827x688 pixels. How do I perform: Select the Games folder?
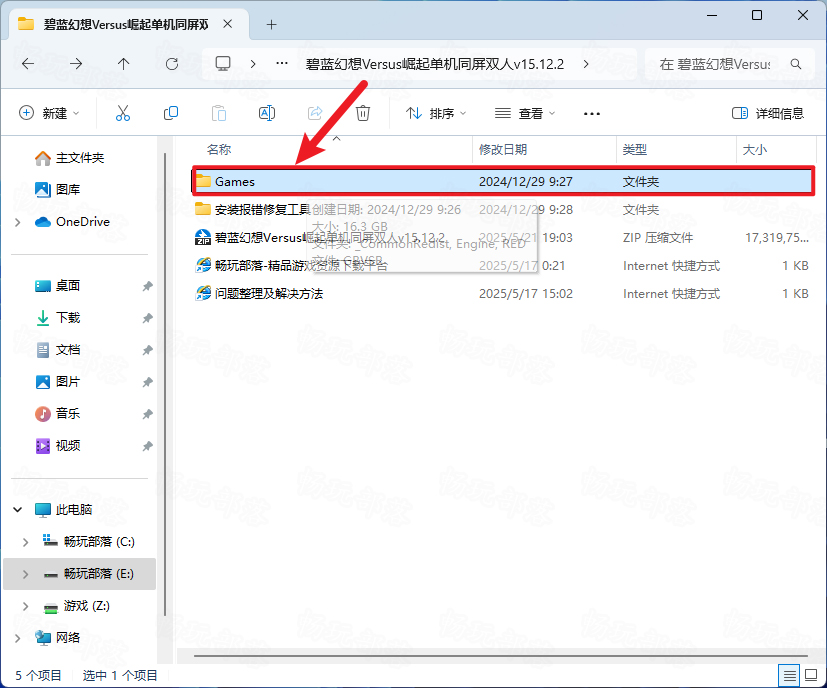(x=503, y=181)
